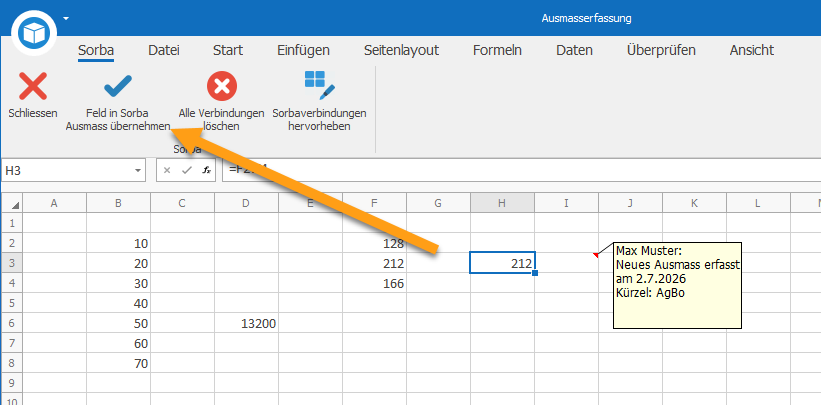Viewport: 821px width, 405px height.
Task: Select row 9 header
Action: click(x=12, y=383)
